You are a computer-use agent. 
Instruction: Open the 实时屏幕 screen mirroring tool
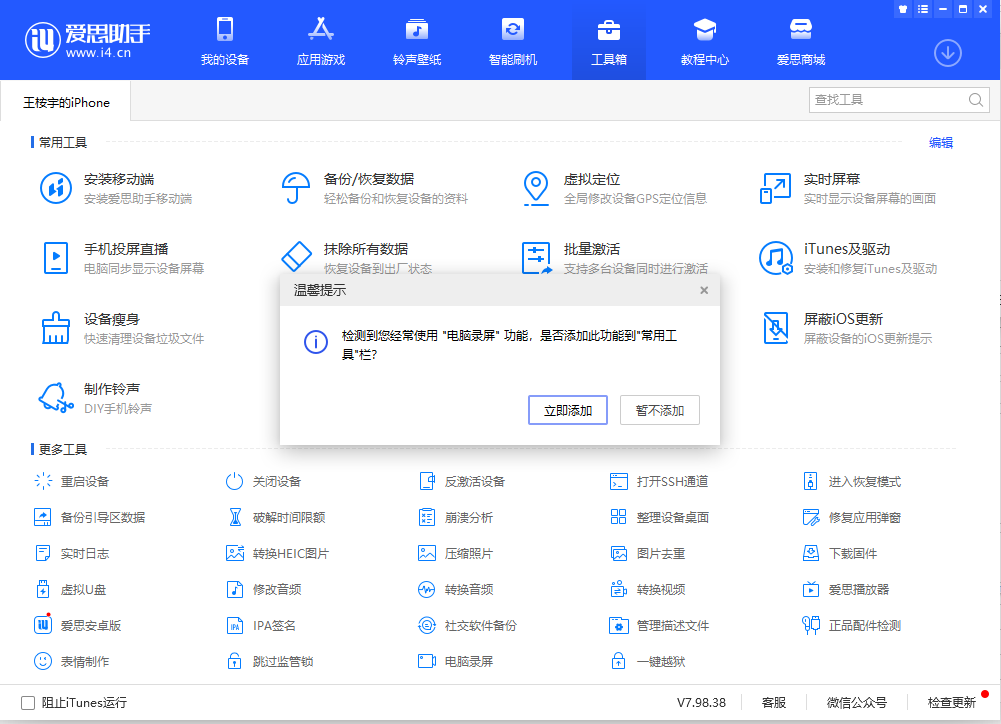776,188
